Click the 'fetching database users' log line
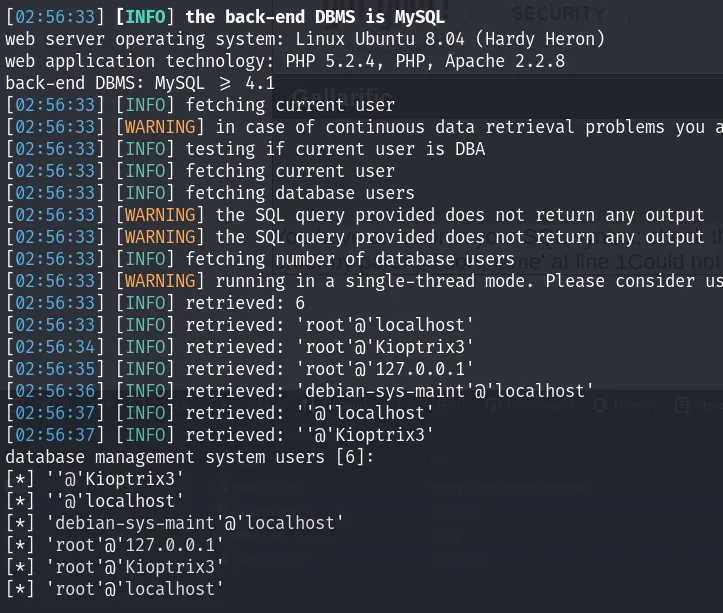723x613 pixels. (x=210, y=193)
